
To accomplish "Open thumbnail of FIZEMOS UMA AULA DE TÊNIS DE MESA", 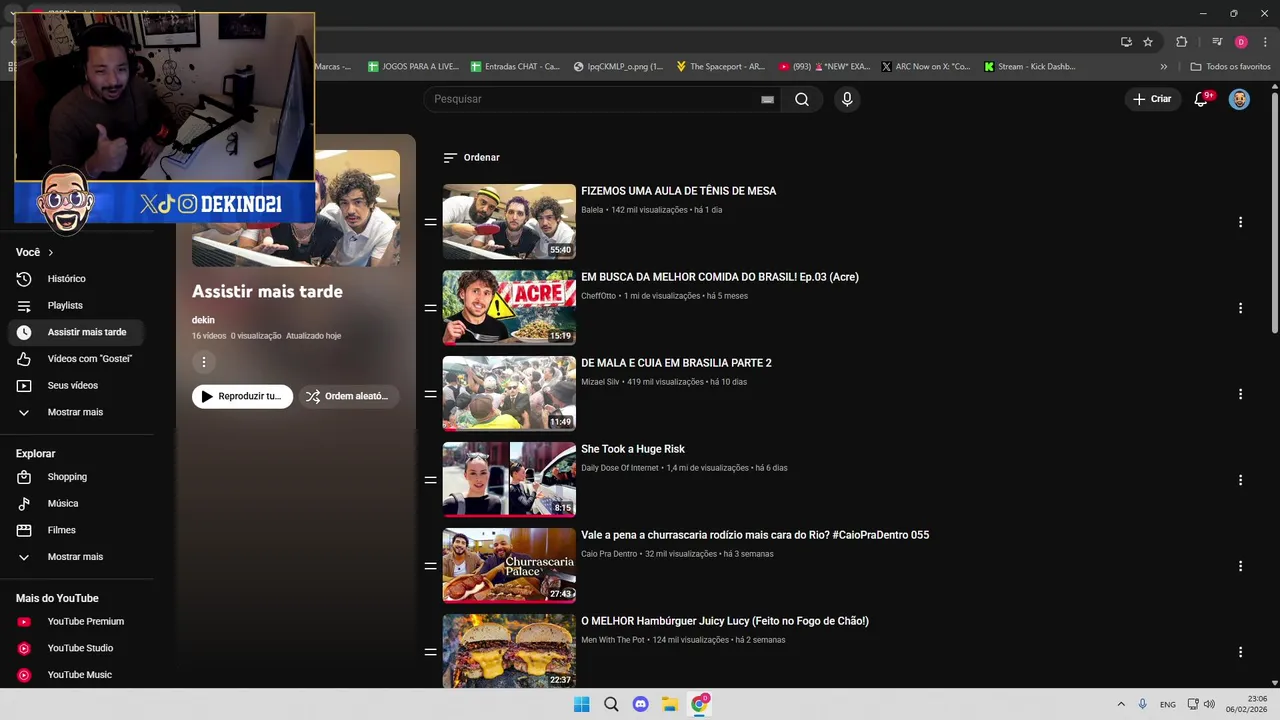I will [509, 221].
